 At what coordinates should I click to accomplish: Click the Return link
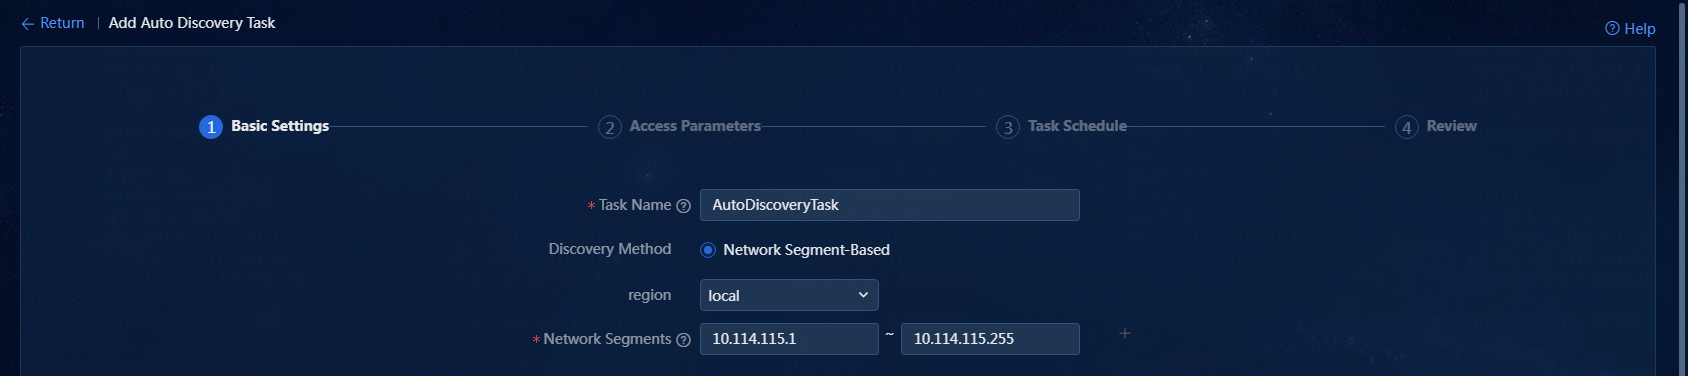pyautogui.click(x=62, y=23)
